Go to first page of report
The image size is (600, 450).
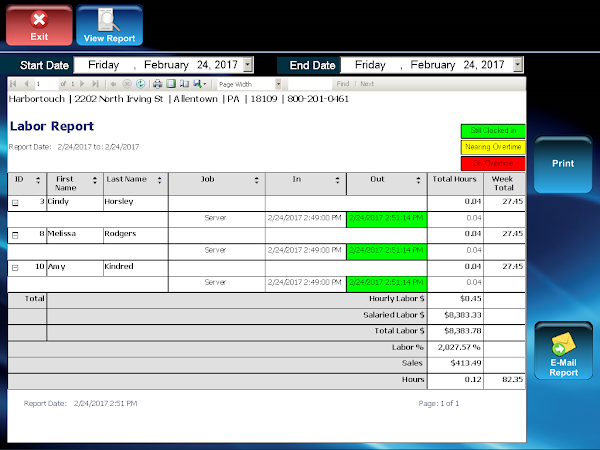14,84
